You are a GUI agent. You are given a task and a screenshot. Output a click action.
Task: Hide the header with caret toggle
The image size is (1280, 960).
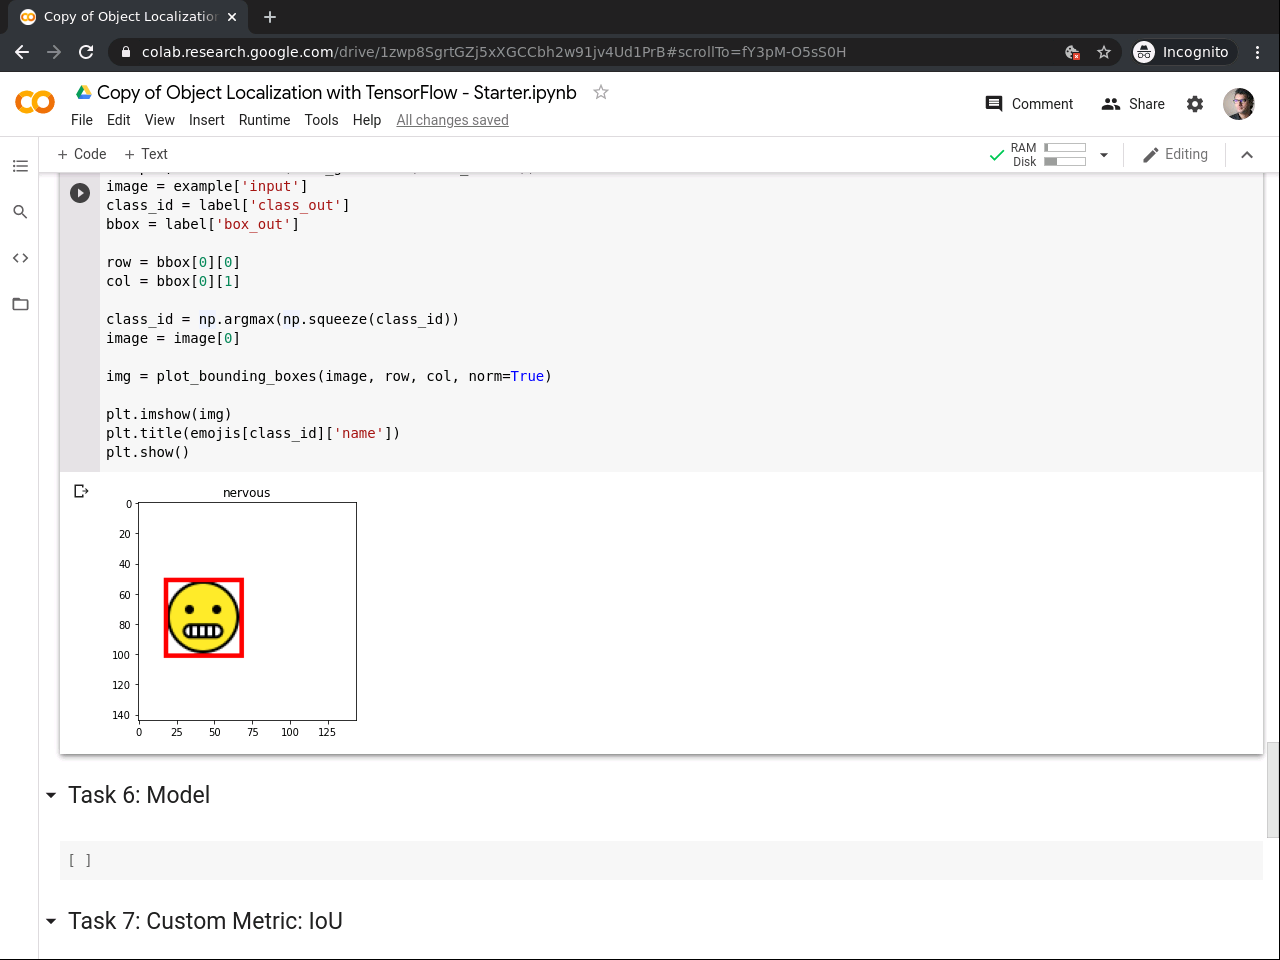point(1247,154)
